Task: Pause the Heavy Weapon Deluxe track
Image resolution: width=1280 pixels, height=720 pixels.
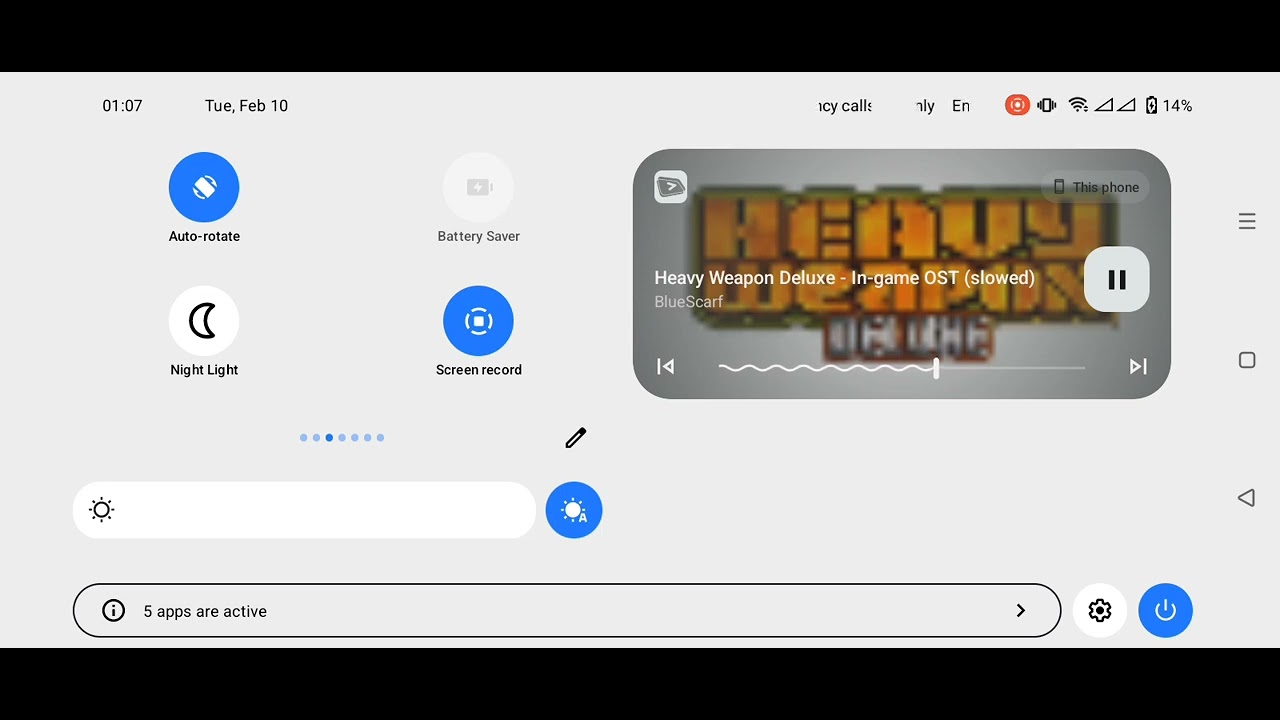Action: [x=1117, y=280]
